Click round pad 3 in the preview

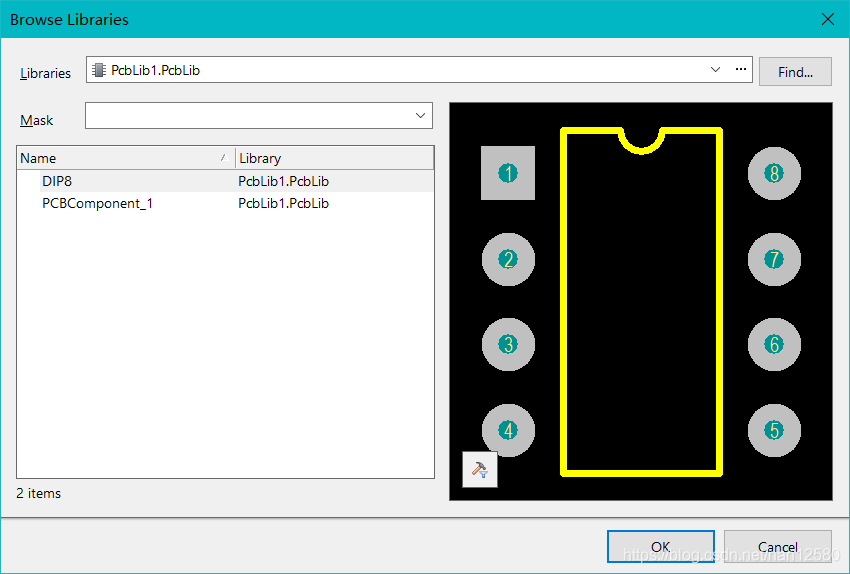click(508, 344)
